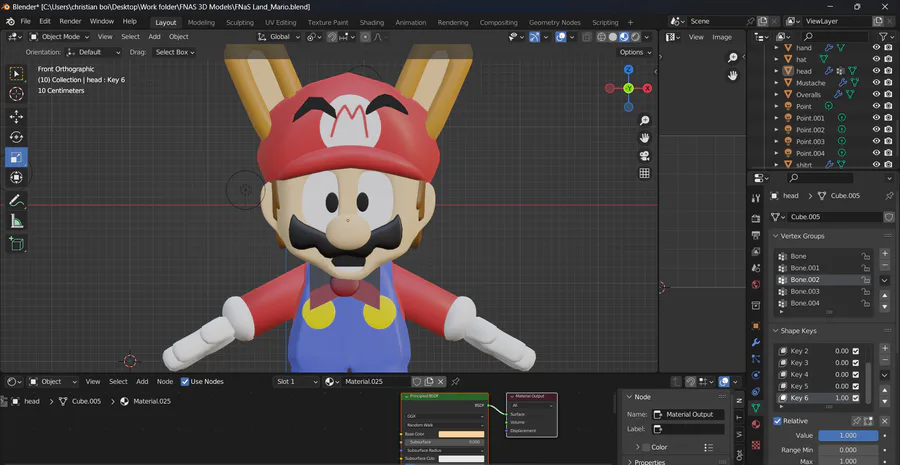Viewport: 900px width, 465px height.
Task: Open the World properties tab
Action: click(756, 284)
